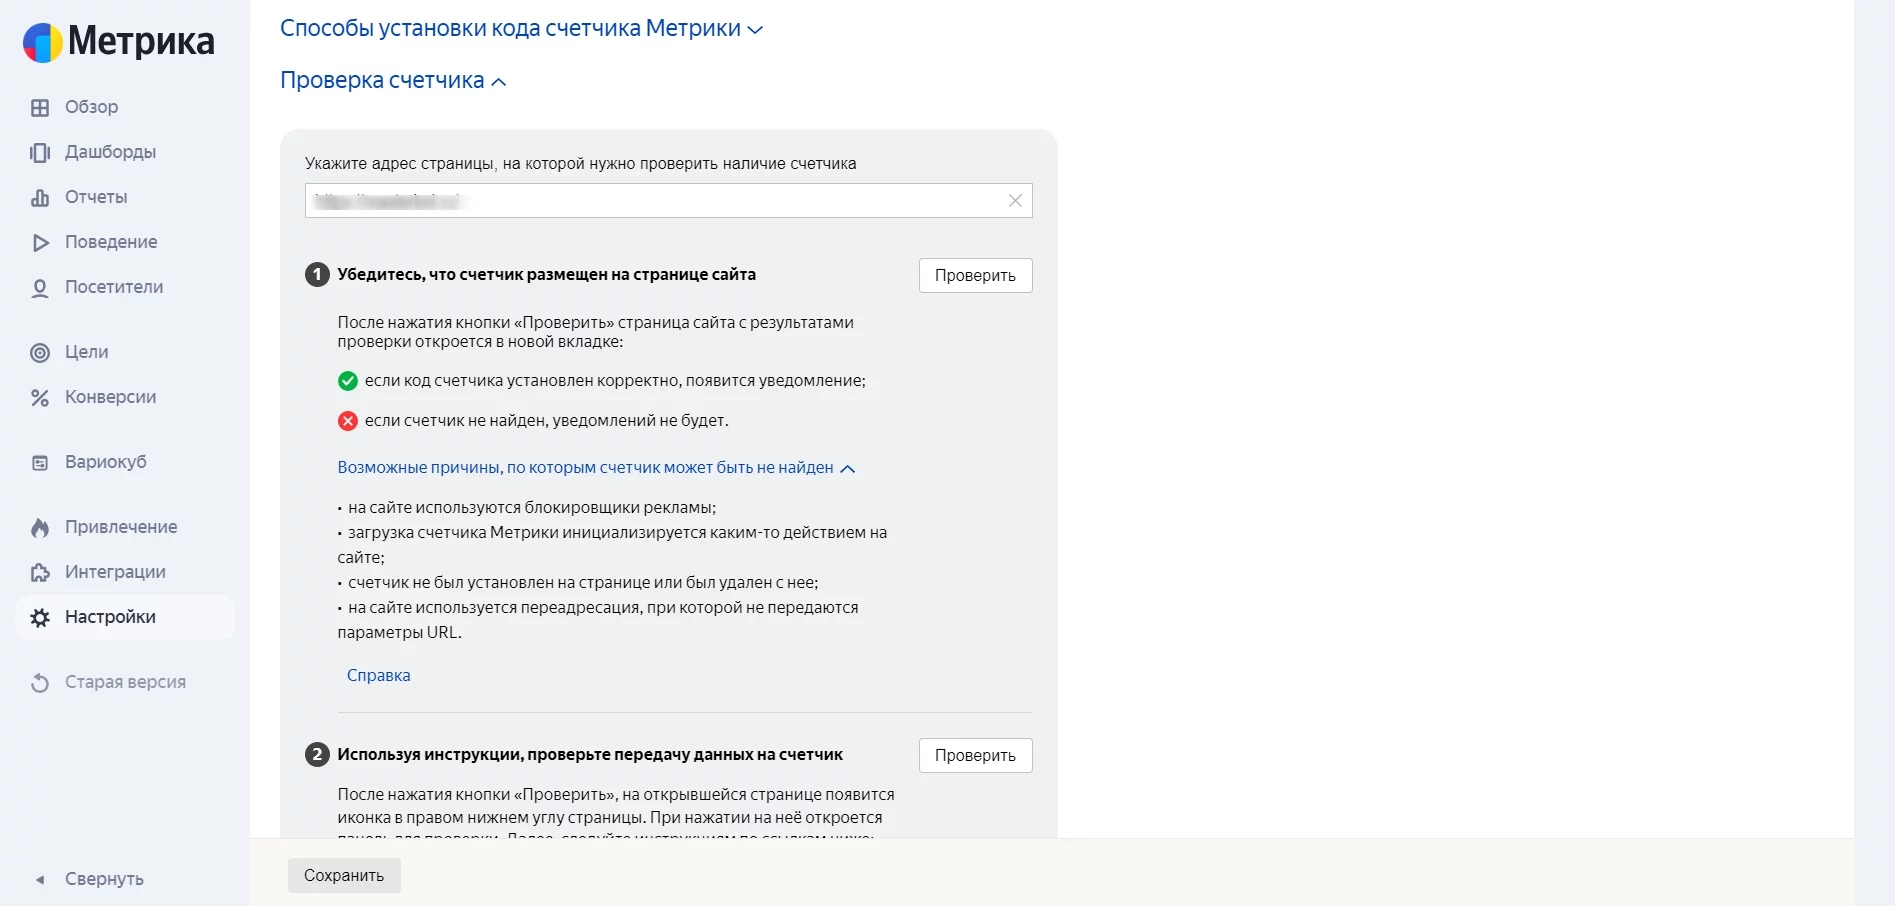Click the Цели target icon

click(40, 352)
